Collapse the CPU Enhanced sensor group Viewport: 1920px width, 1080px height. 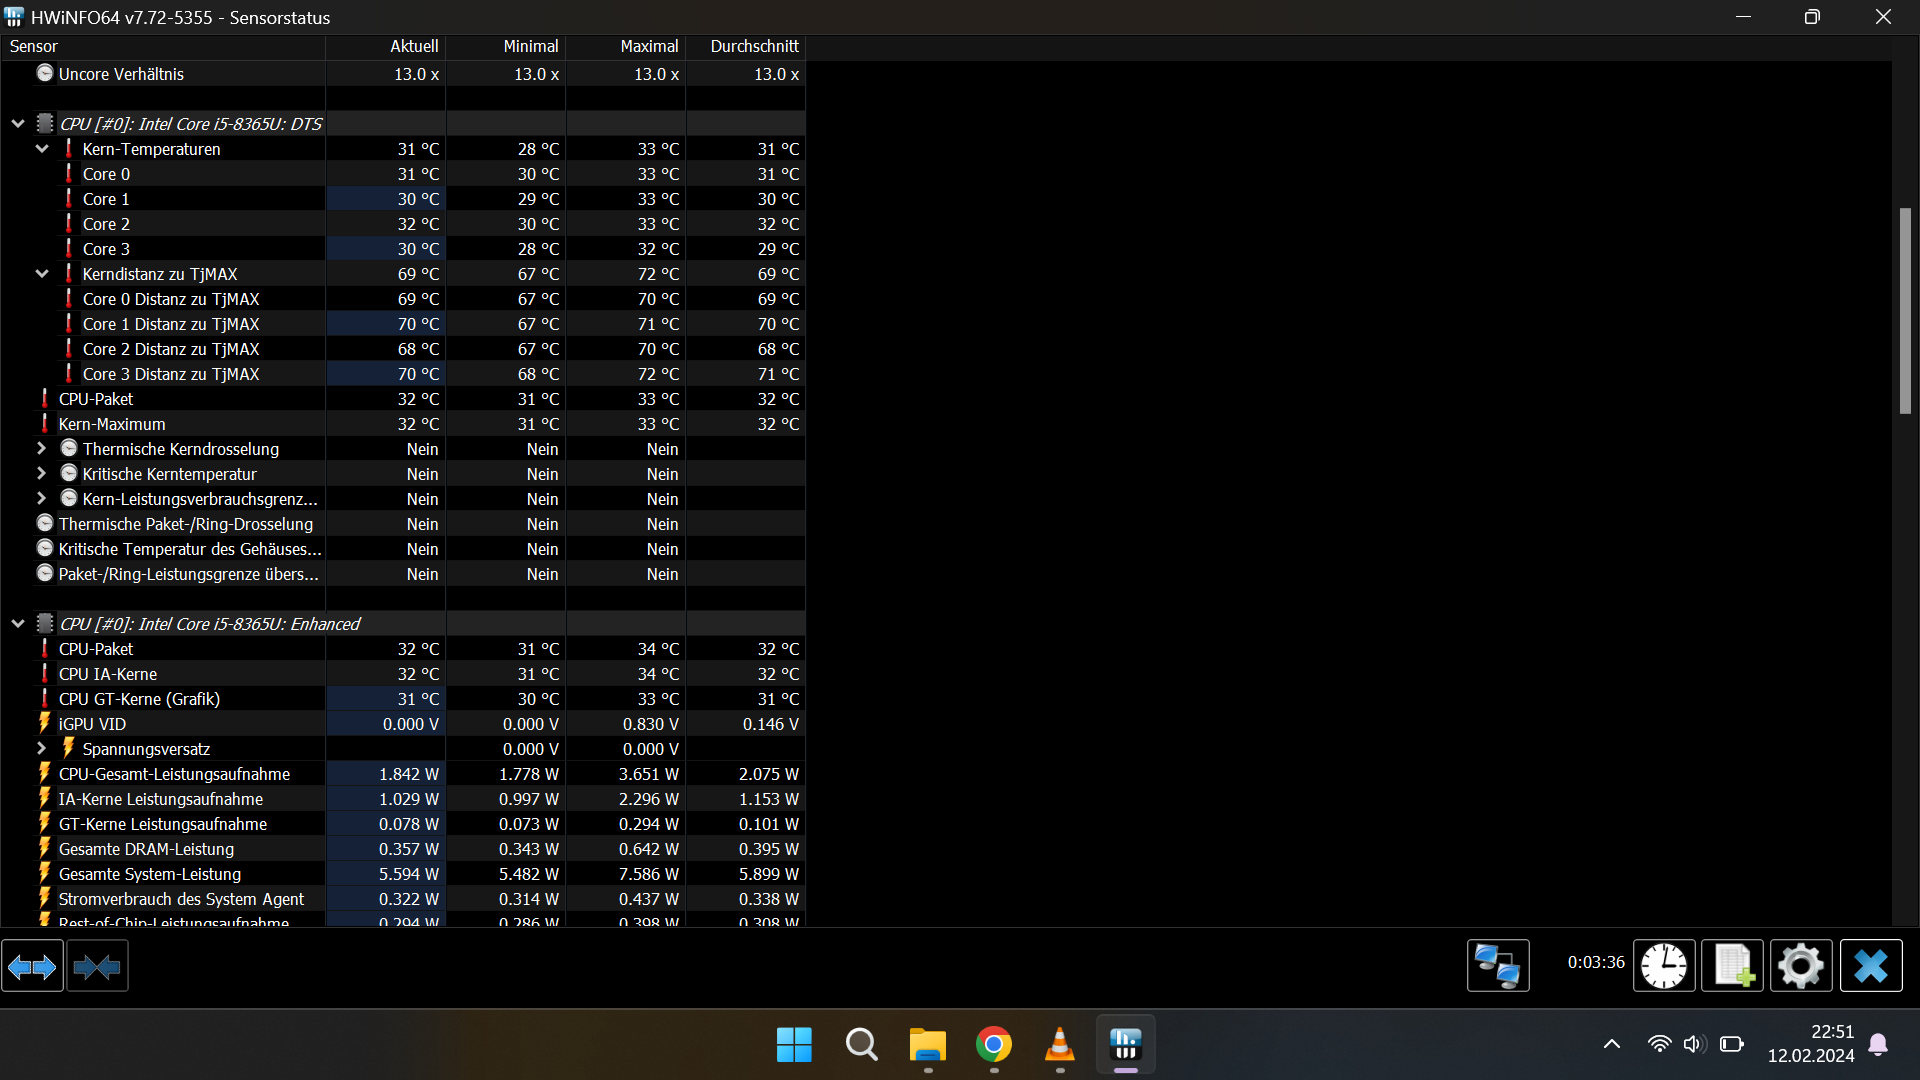coord(18,624)
